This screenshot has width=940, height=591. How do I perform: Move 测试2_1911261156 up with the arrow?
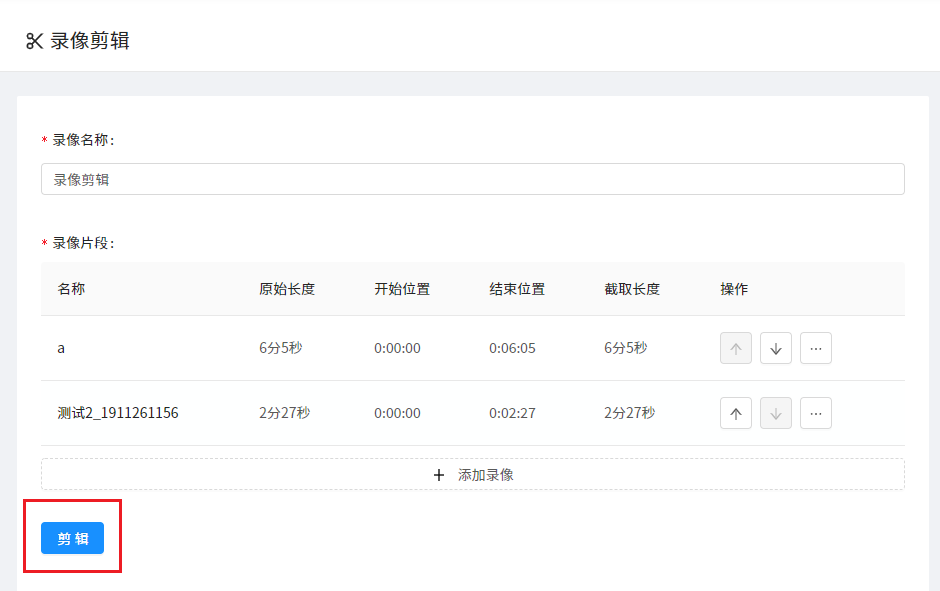click(736, 413)
